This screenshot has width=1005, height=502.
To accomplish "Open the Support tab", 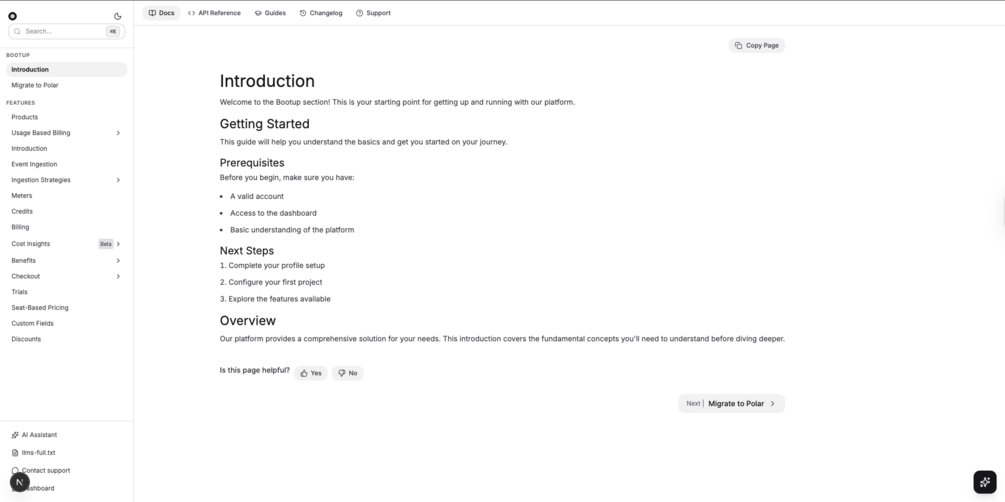I will [373, 13].
